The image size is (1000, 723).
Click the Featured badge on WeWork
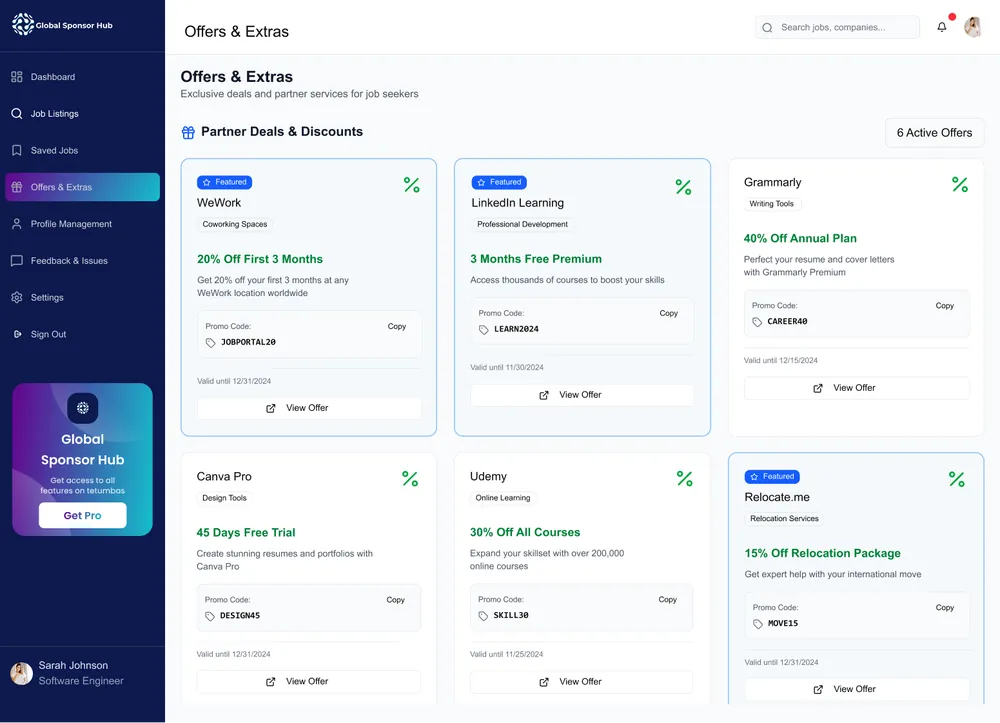tap(224, 182)
